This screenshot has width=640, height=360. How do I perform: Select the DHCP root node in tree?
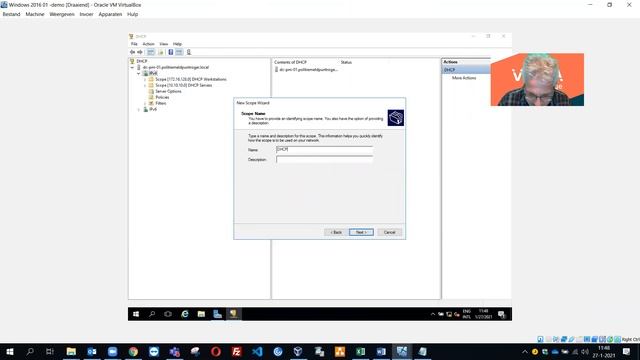(x=142, y=61)
